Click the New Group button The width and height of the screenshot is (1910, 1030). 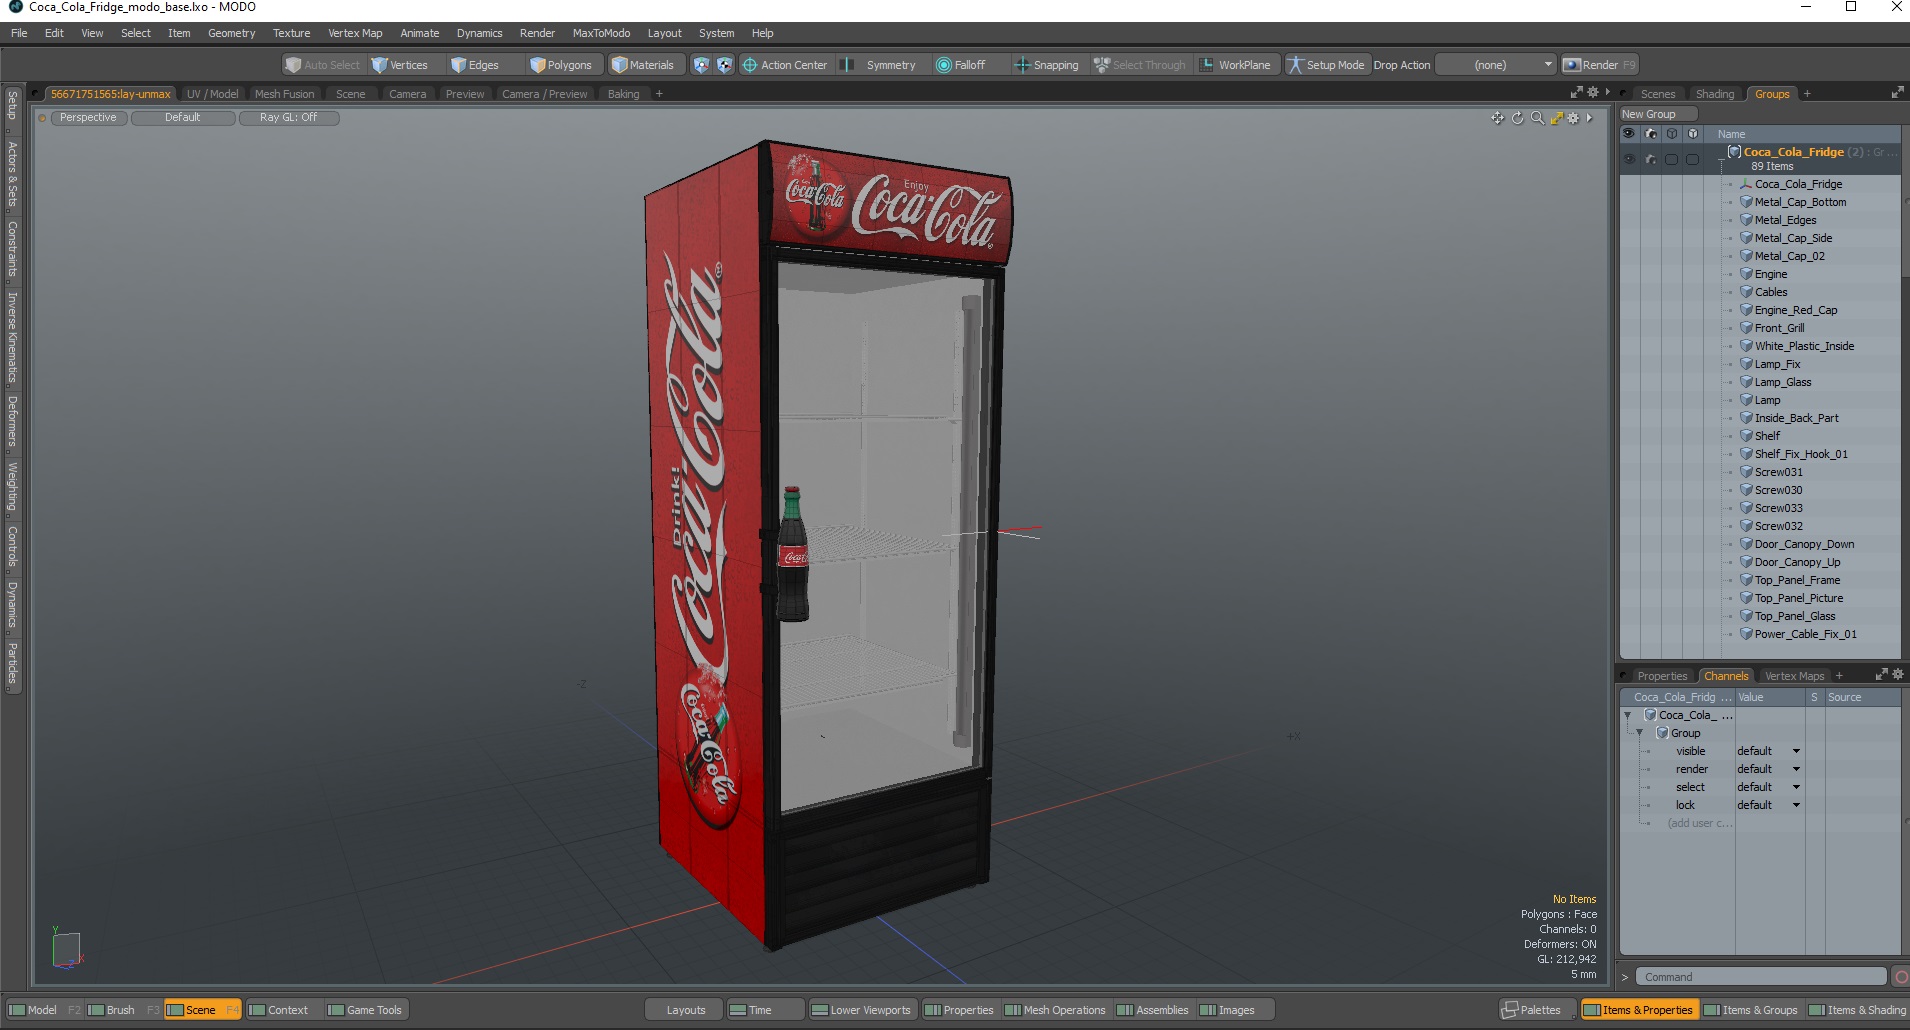(1658, 114)
